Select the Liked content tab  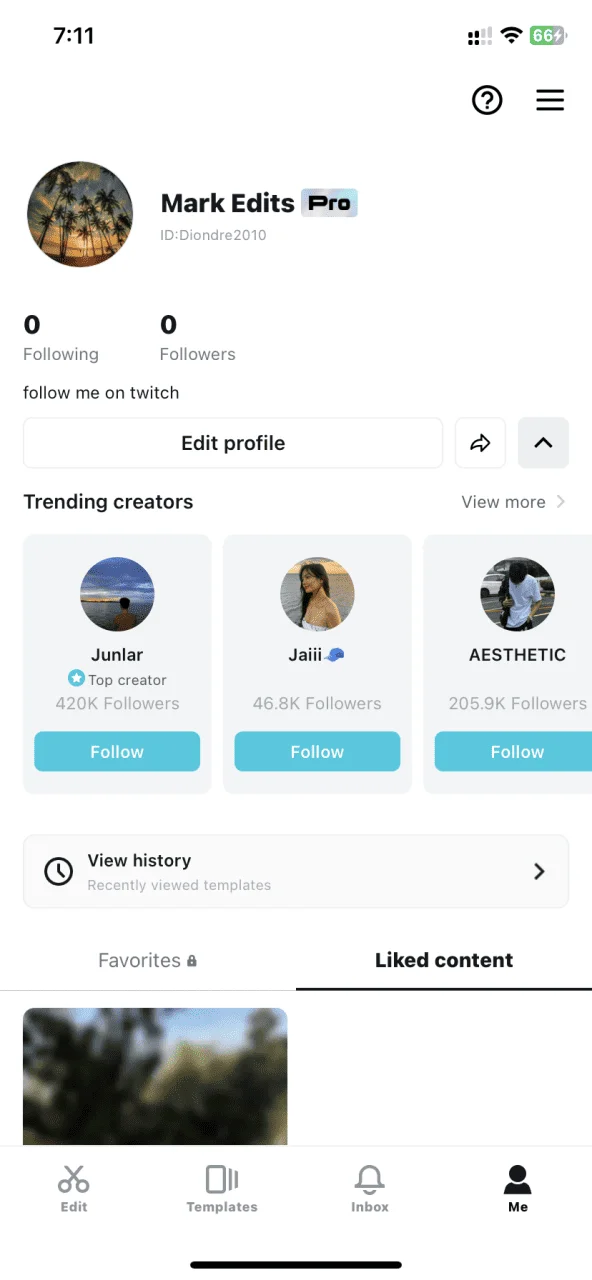[444, 960]
